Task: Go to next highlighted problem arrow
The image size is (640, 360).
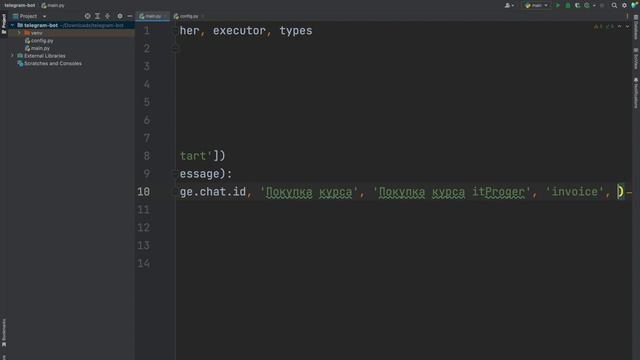Action: pos(628,27)
